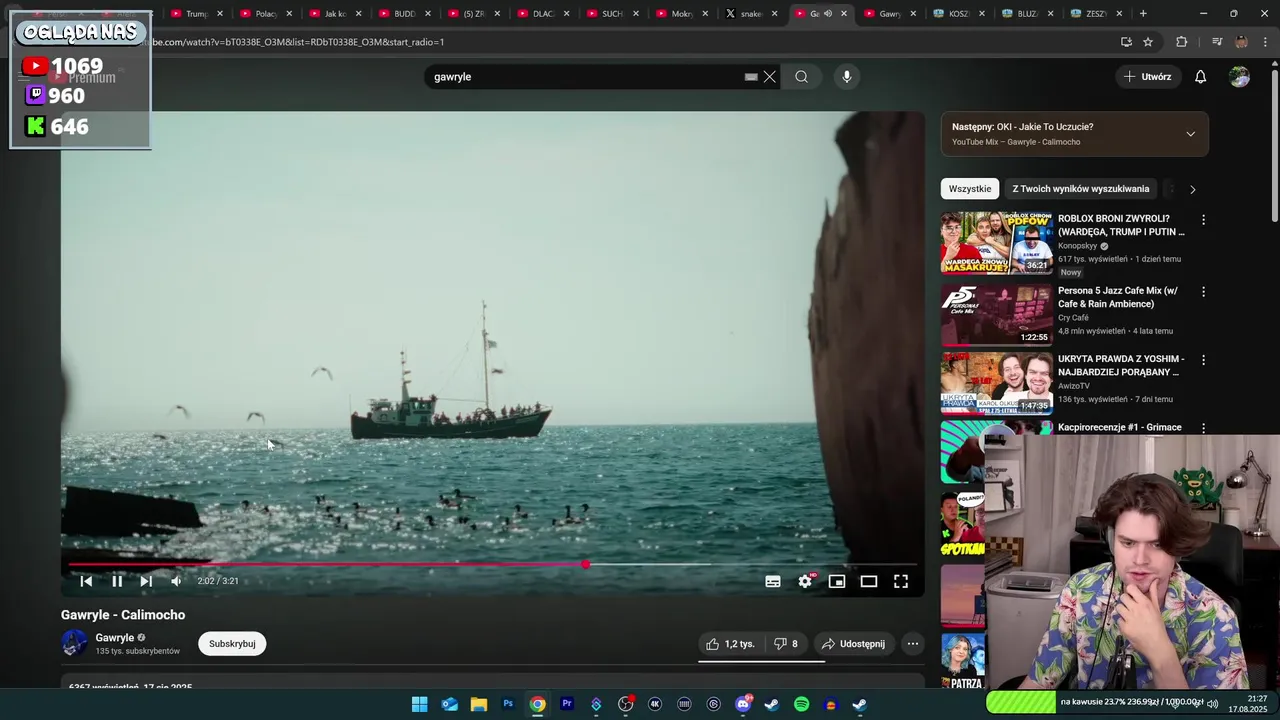
Task: Open Photoshop from the taskbar
Action: point(508,704)
